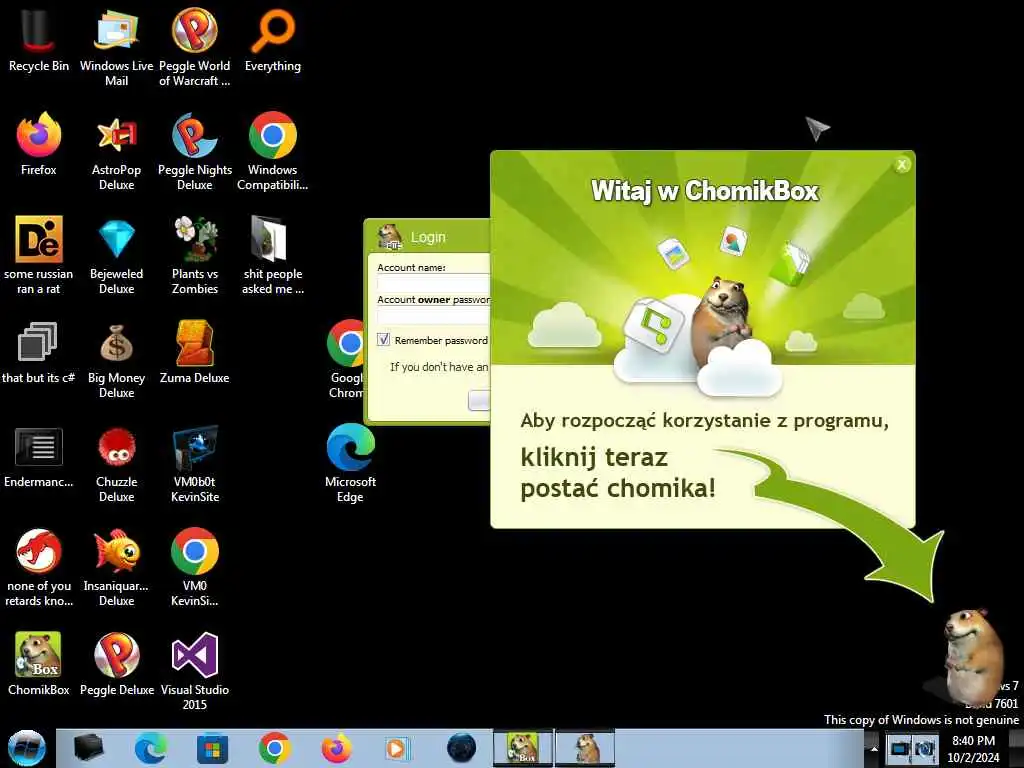Open Visual Studio 2015 desktop icon
The width and height of the screenshot is (1024, 768).
(195, 670)
